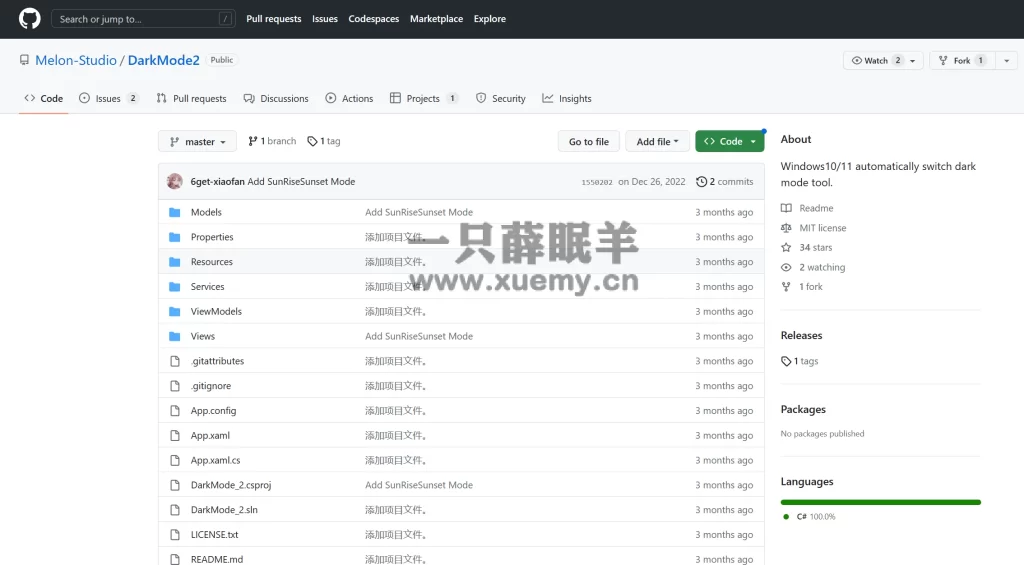The image size is (1024, 565).
Task: Open the Projects tab
Action: coord(423,99)
